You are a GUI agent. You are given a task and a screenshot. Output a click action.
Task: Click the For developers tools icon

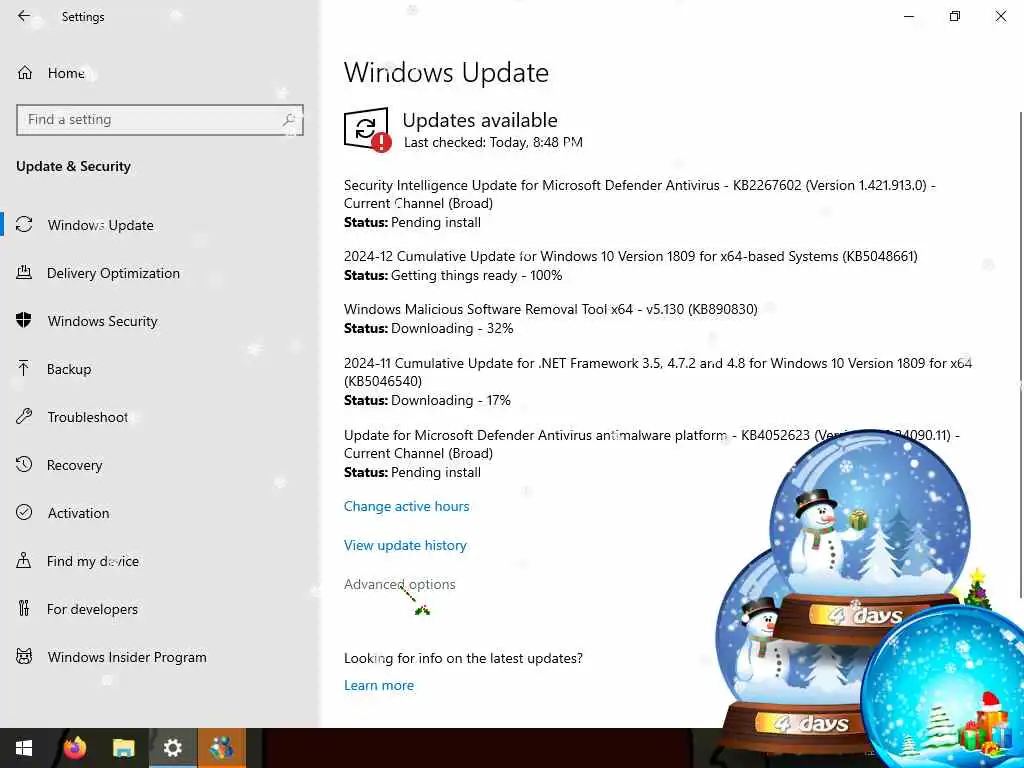tap(24, 608)
